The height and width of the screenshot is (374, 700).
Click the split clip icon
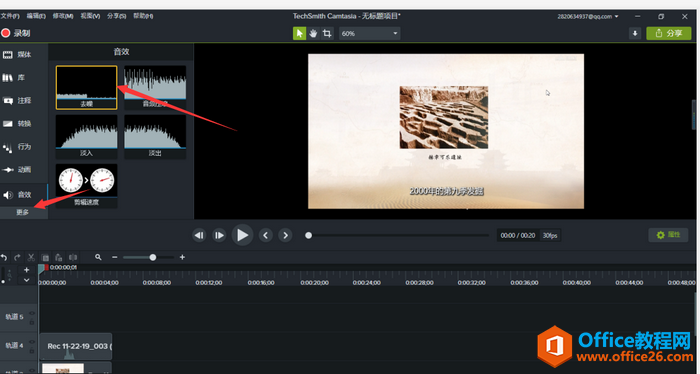click(x=73, y=258)
